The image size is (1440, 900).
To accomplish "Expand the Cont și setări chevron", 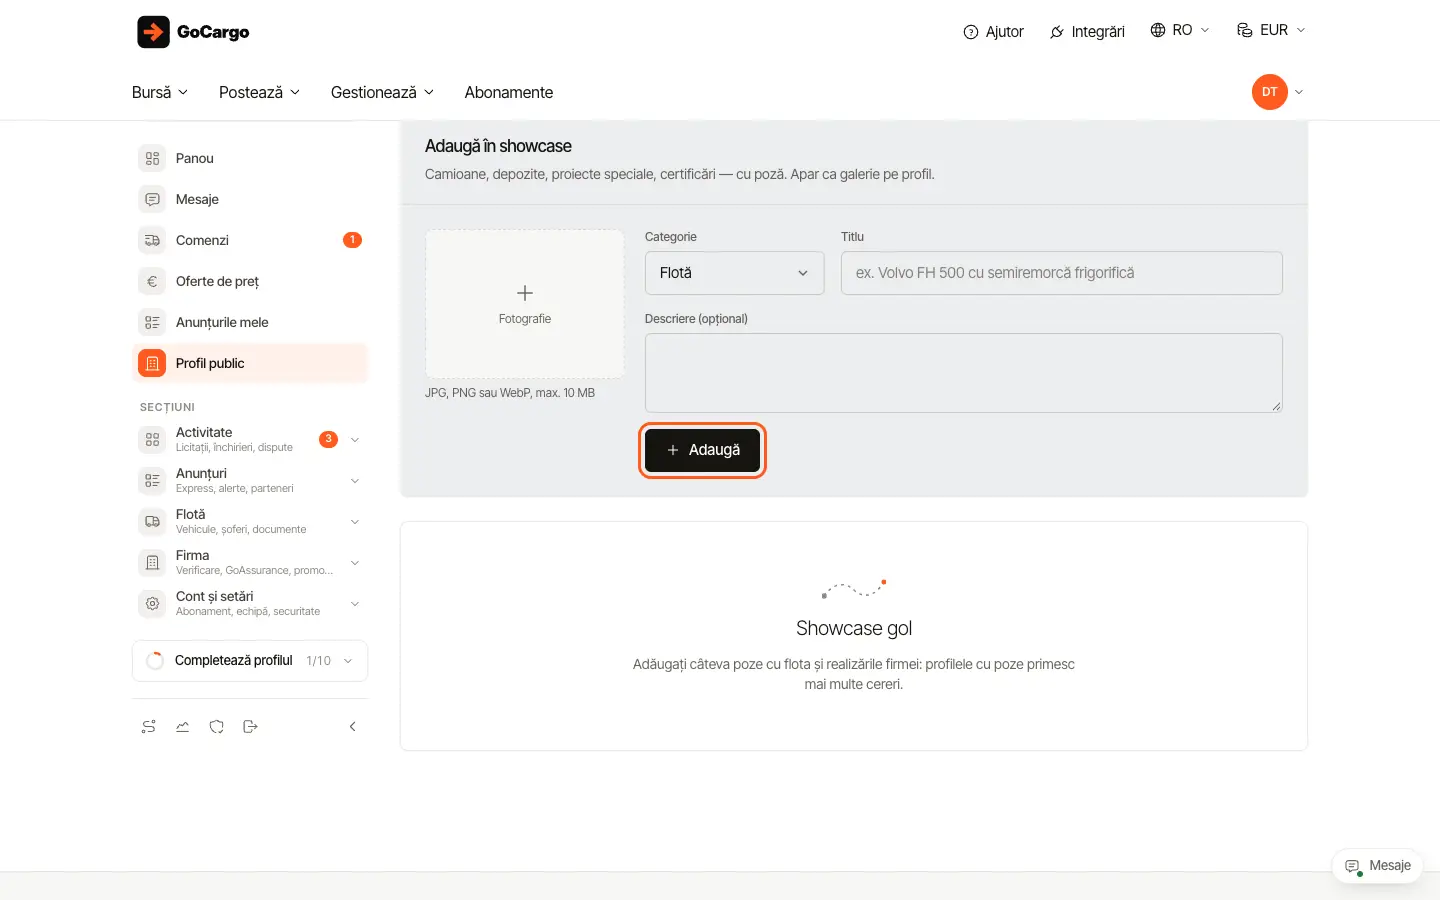I will (355, 604).
